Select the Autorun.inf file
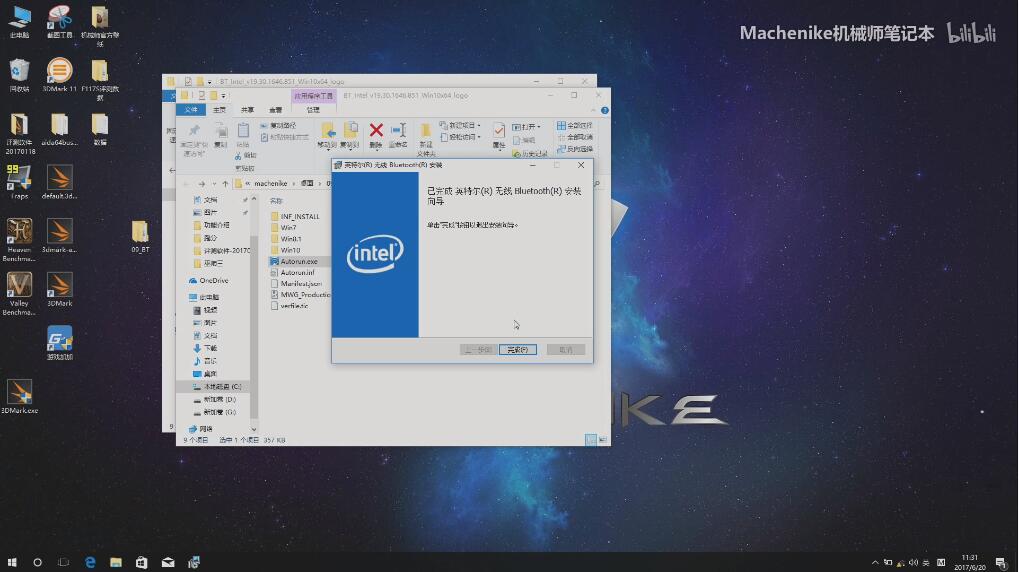The width and height of the screenshot is (1019, 572). coord(292,272)
